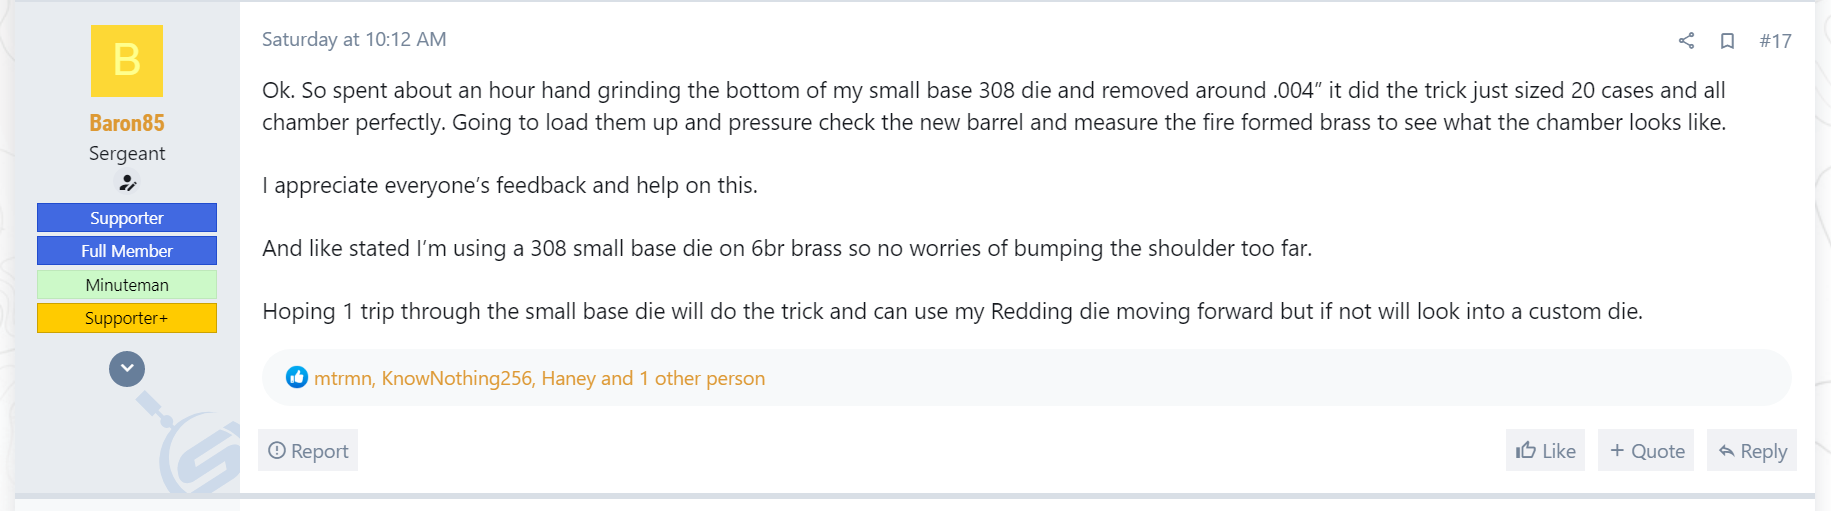This screenshot has width=1831, height=511.
Task: Click the yellow Supporter+ badge
Action: click(x=127, y=318)
